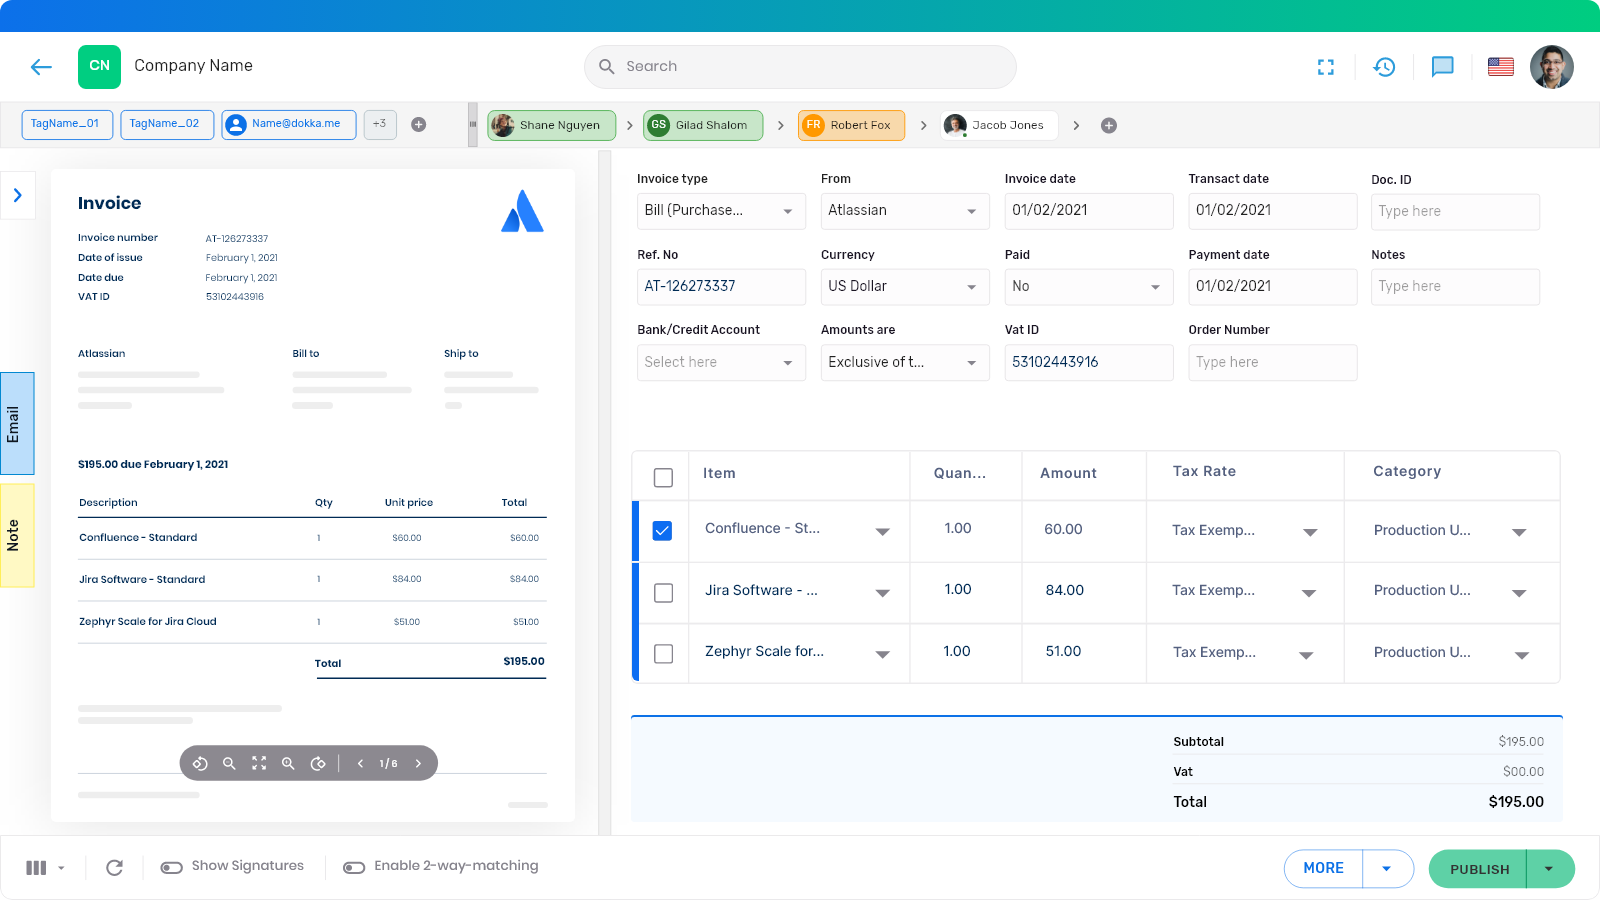Add a tag with the plus icon after +3
1600x900 pixels.
pyautogui.click(x=419, y=125)
